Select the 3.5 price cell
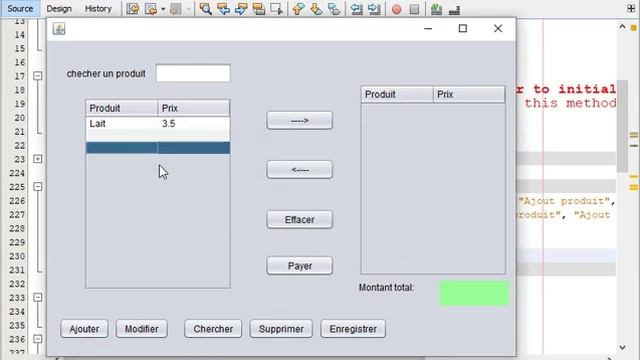Image resolution: width=640 pixels, height=360 pixels. (193, 124)
